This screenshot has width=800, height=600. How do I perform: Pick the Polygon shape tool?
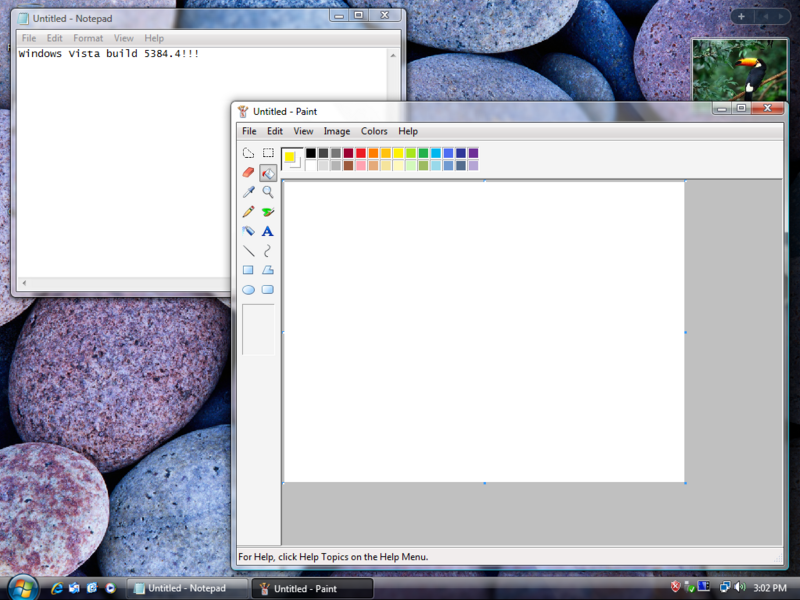268,270
